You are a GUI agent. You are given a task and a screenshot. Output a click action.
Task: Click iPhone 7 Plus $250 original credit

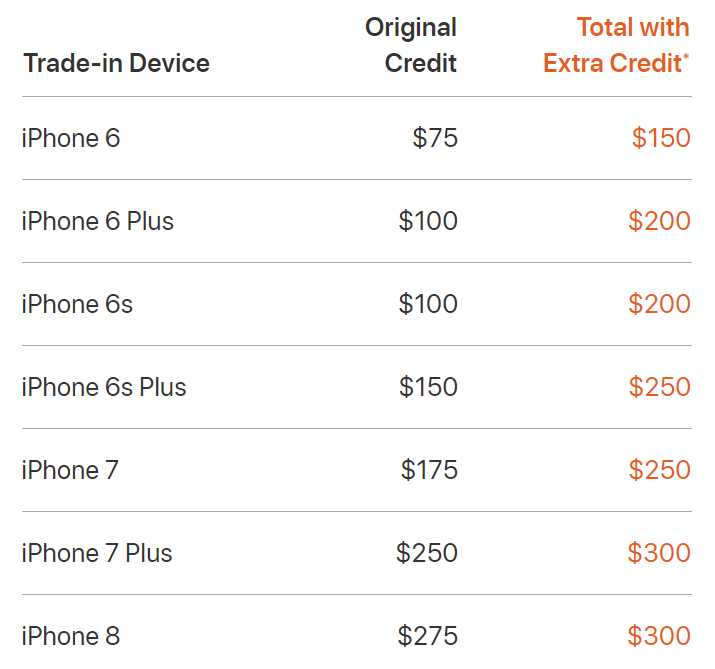coord(427,553)
